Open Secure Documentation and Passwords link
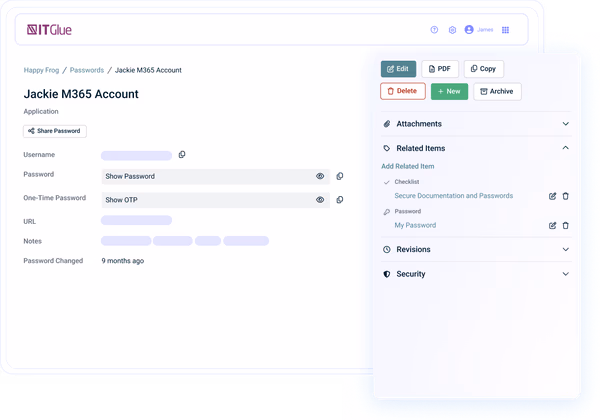This screenshot has height=420, width=600. [x=453, y=196]
